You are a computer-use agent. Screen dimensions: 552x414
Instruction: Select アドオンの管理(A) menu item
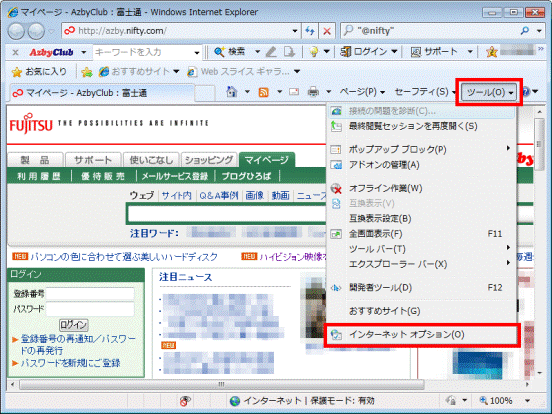(422, 165)
